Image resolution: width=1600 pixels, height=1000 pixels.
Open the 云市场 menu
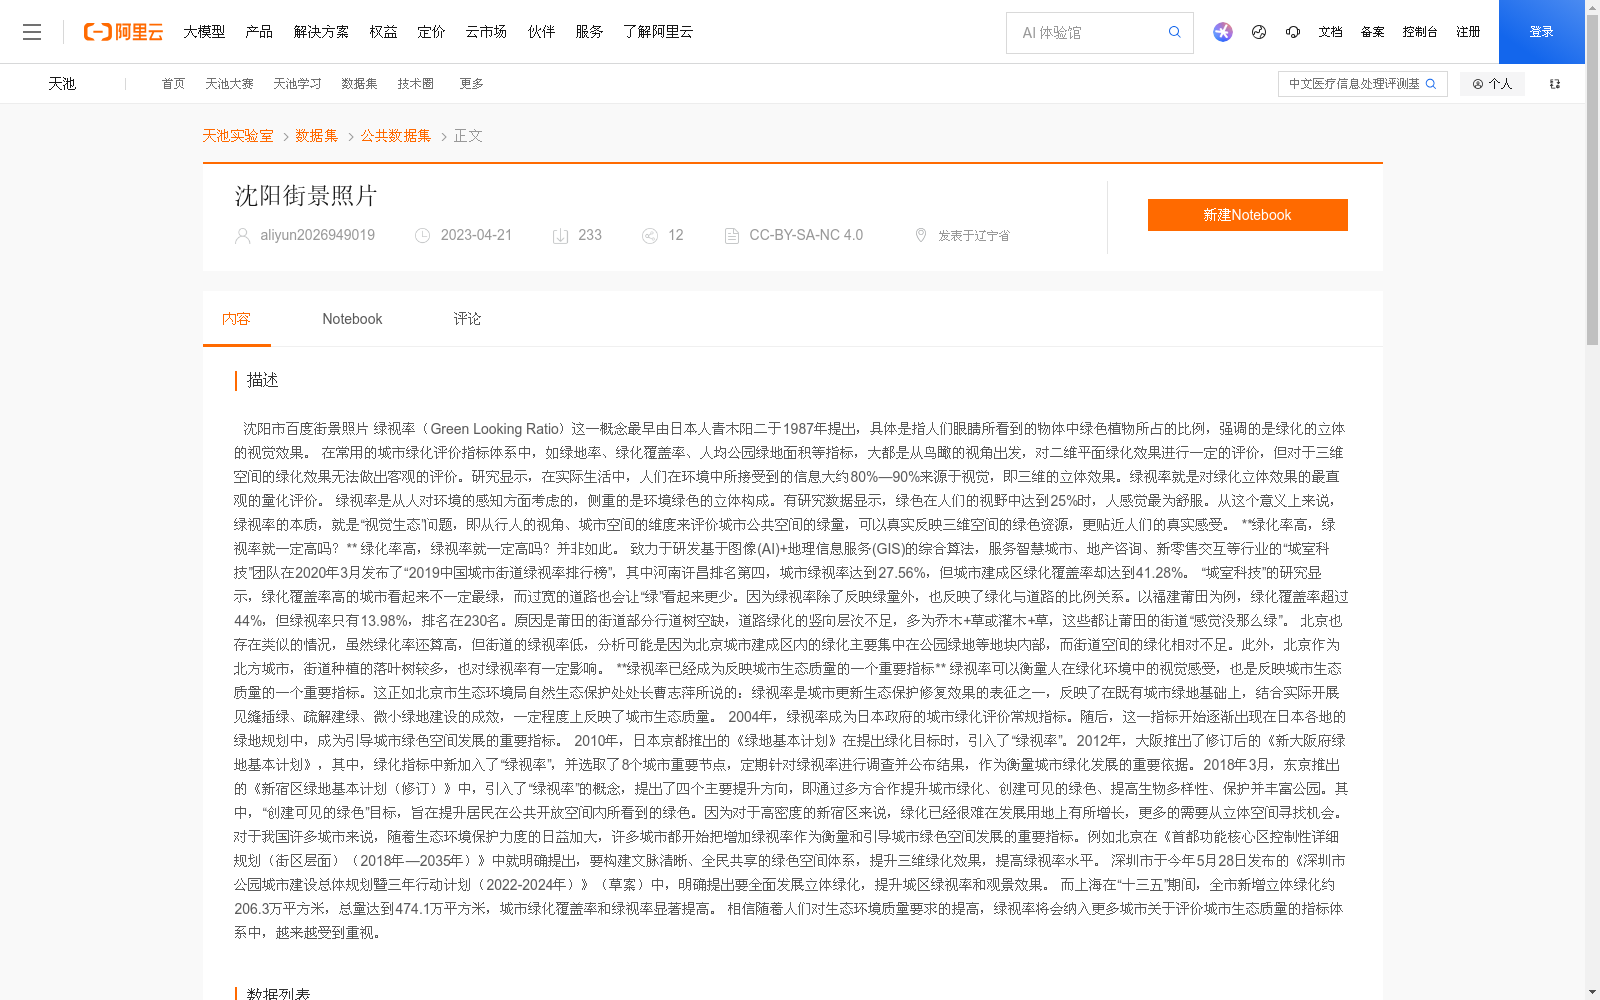pos(486,32)
